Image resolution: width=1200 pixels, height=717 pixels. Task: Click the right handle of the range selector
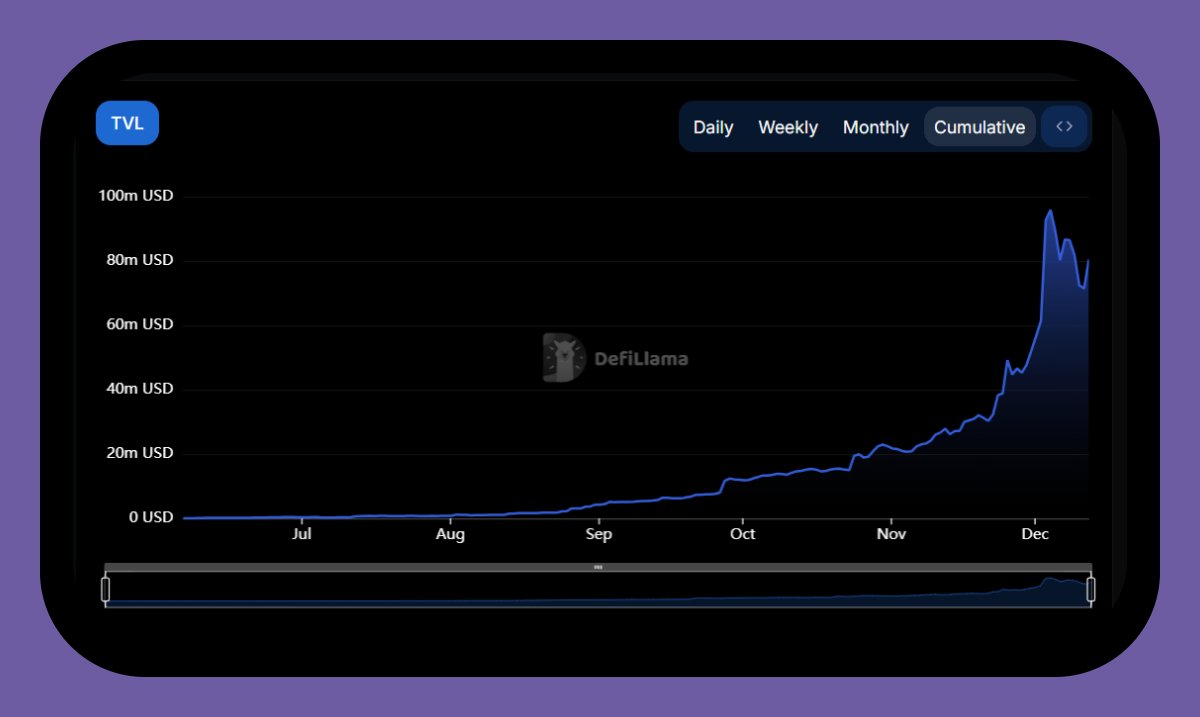pos(1090,589)
